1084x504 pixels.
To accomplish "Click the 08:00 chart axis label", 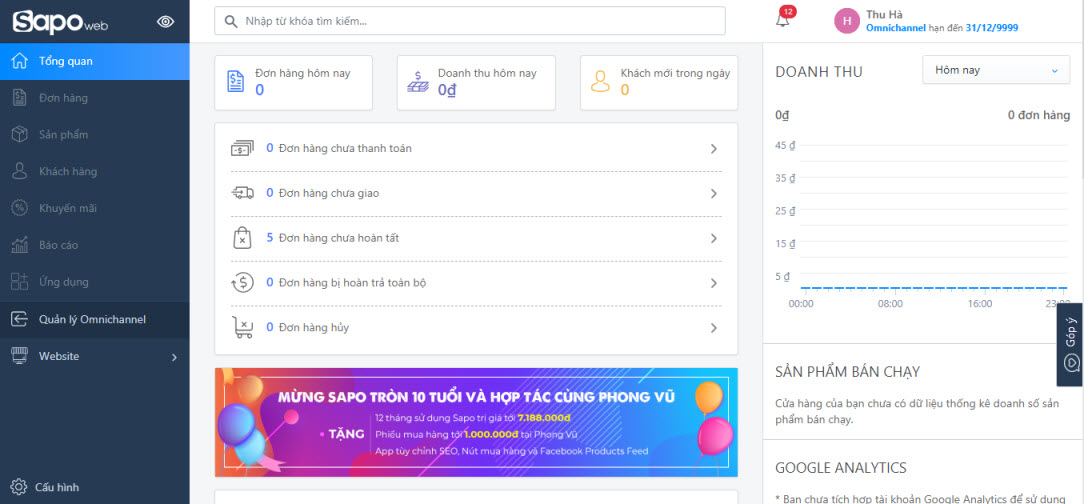I will [x=890, y=304].
